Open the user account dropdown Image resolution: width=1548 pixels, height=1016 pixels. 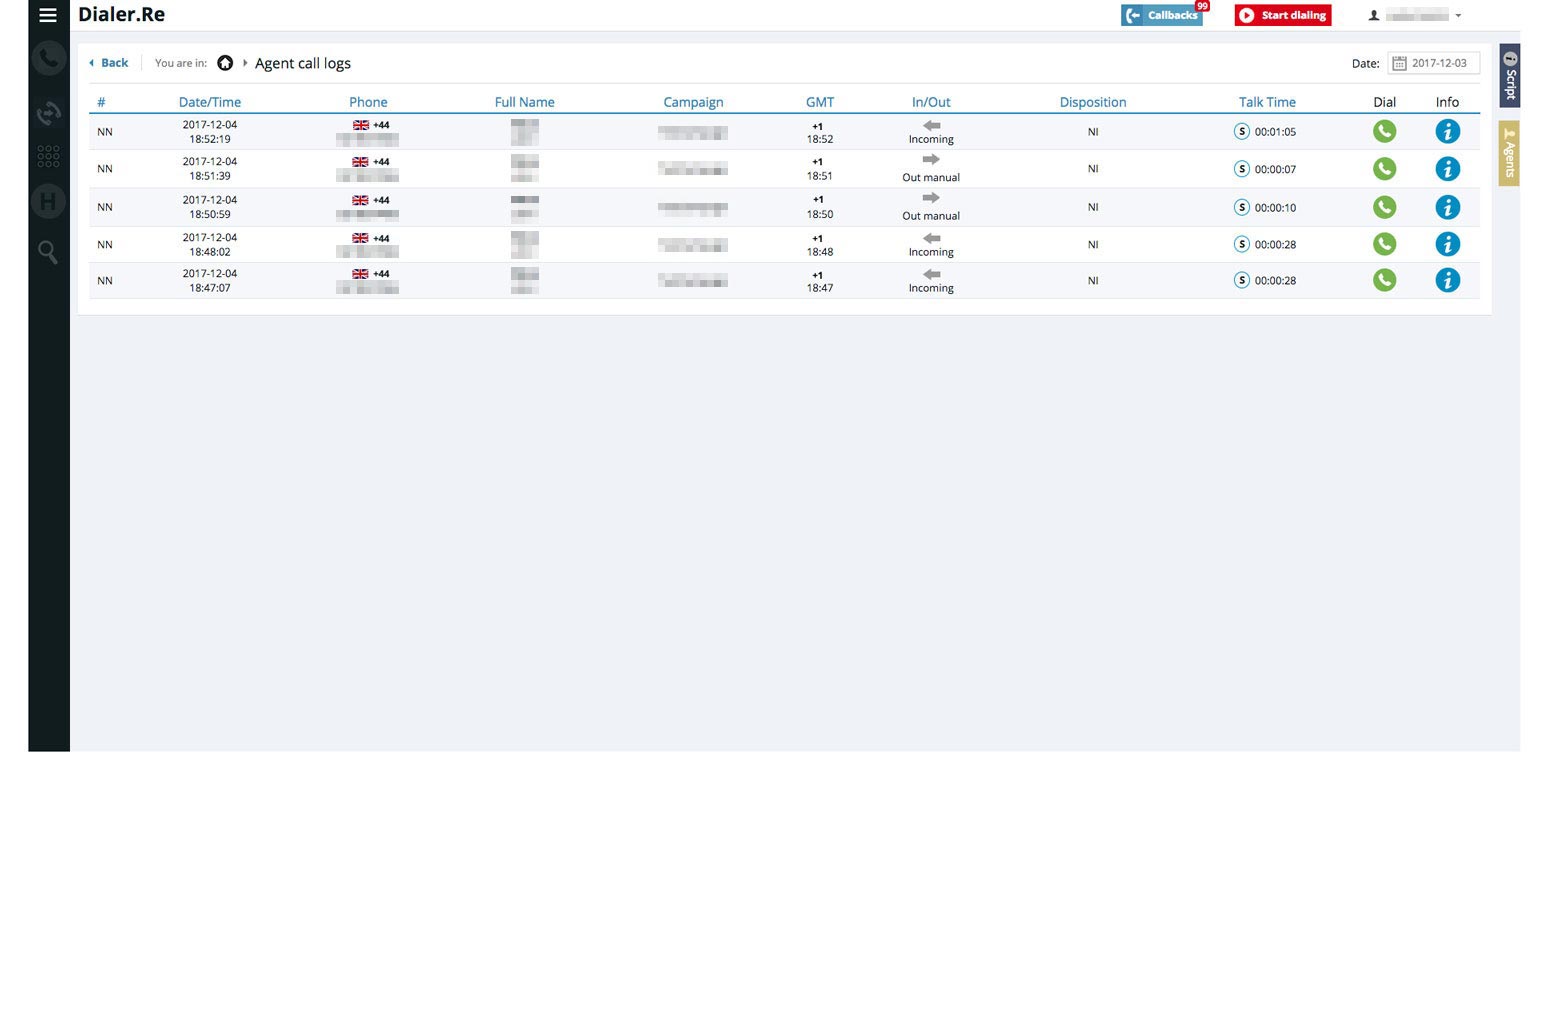coord(1415,15)
